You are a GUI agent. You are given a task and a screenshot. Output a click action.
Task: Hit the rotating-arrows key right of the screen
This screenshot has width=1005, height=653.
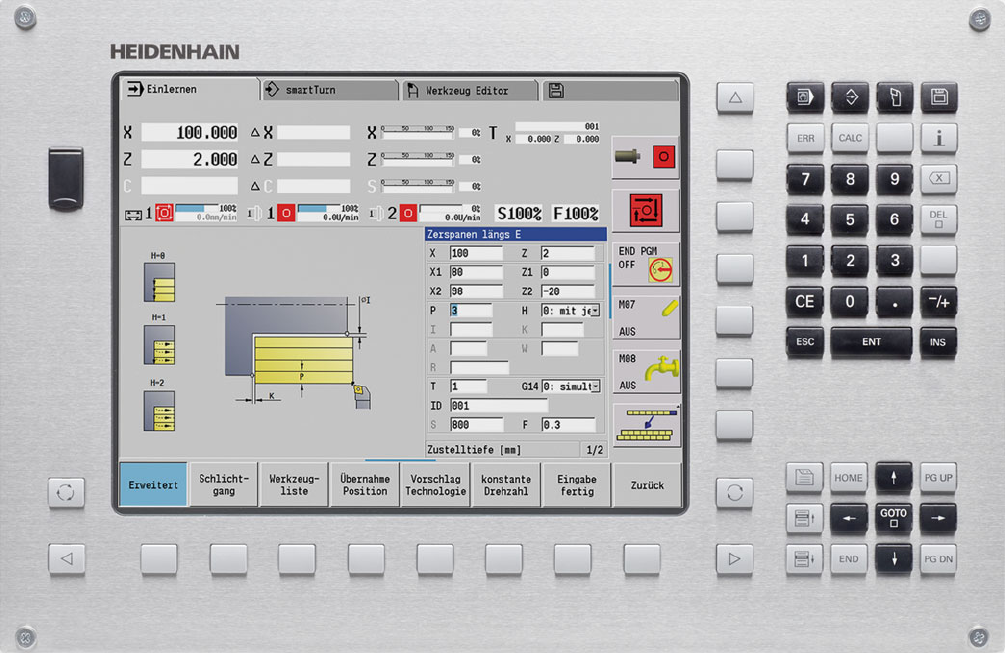(x=735, y=492)
